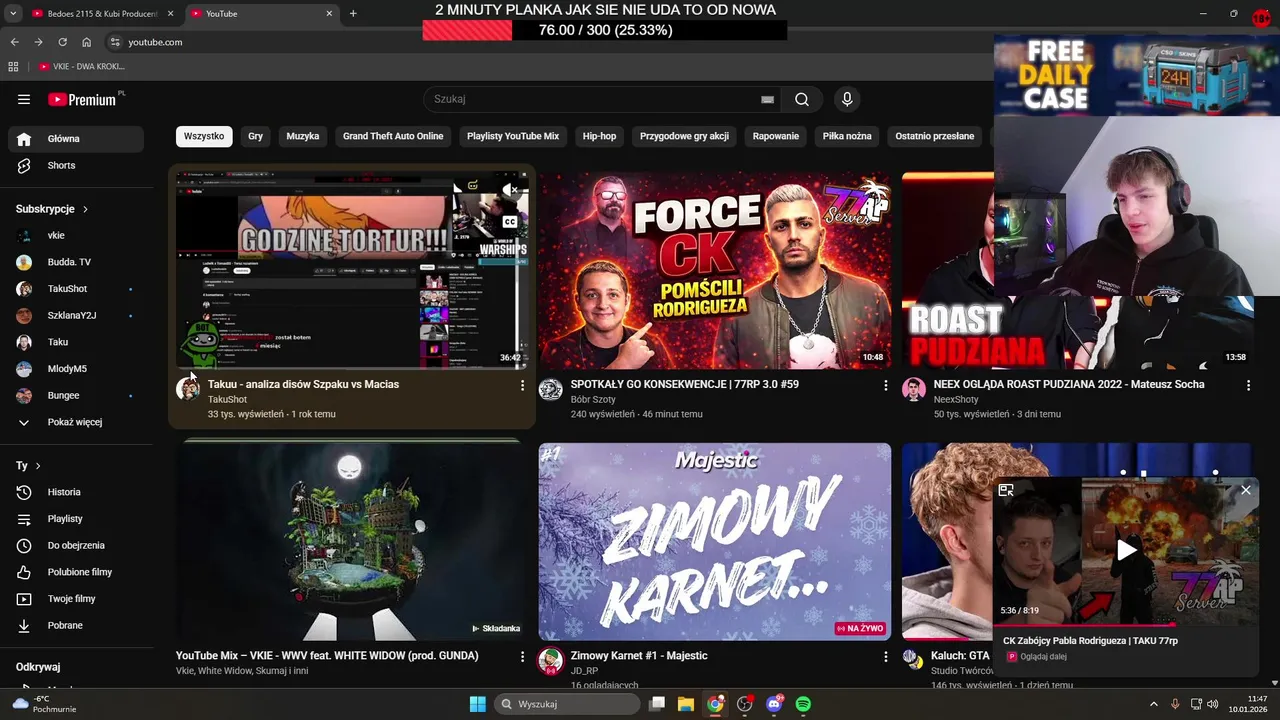This screenshot has height=720, width=1280.
Task: Open SzklanaY2J subscription channel
Action: [76, 315]
